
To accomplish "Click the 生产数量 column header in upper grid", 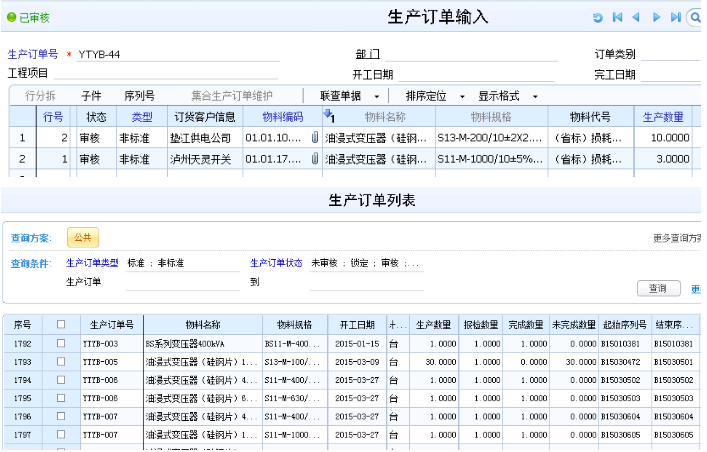I will tap(663, 117).
